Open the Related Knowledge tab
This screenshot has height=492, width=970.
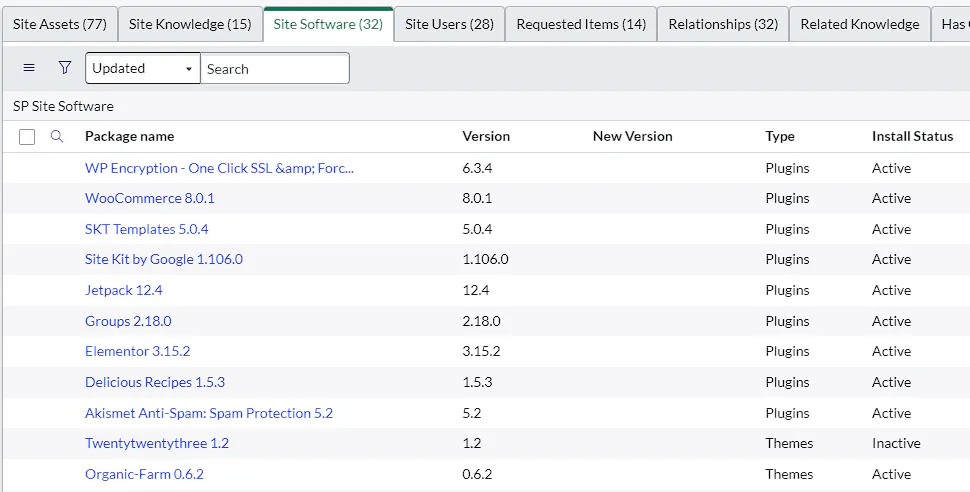(x=860, y=24)
